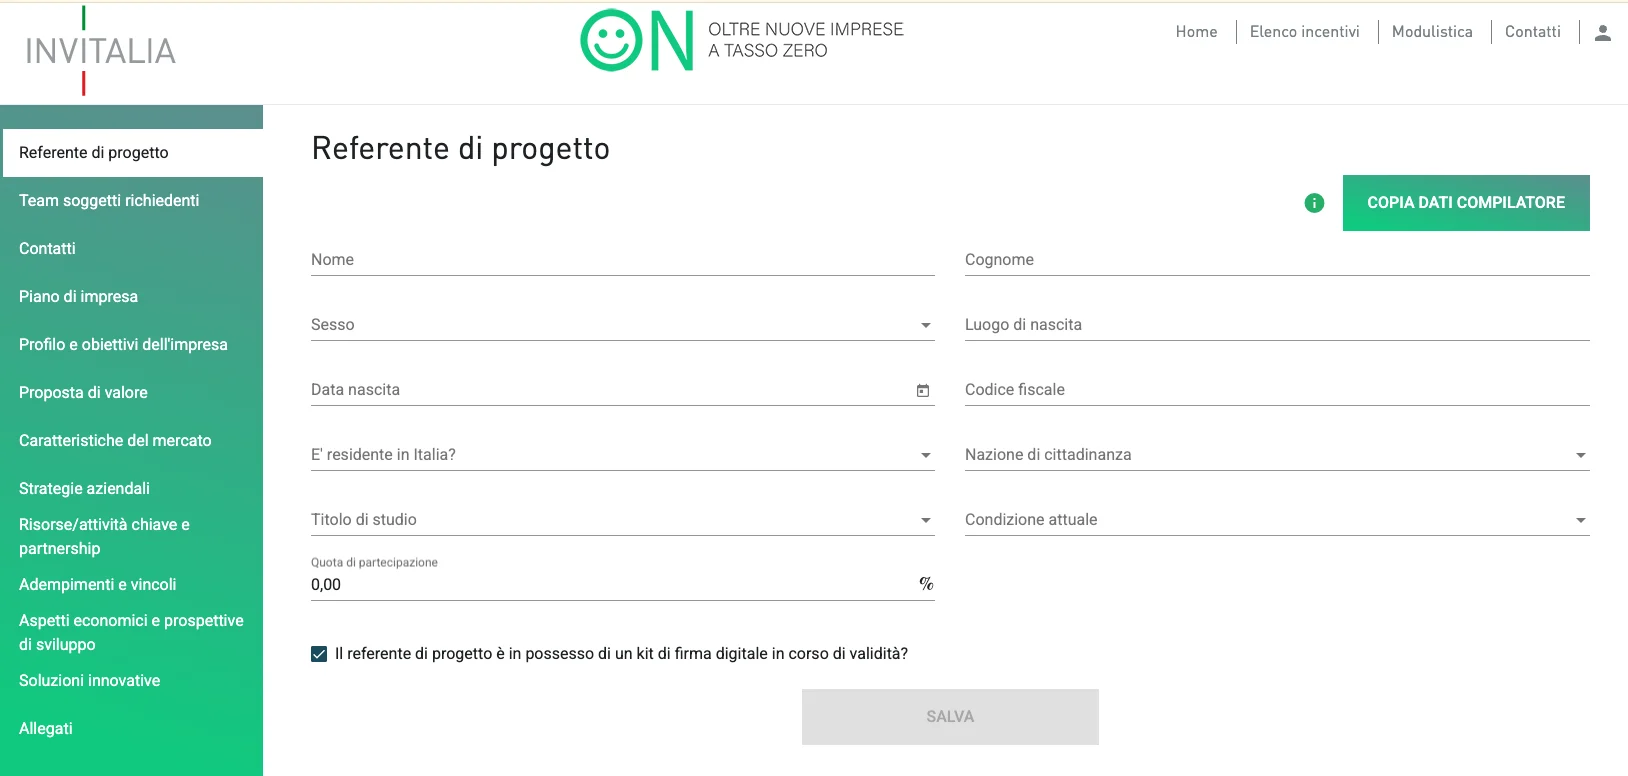Image resolution: width=1628 pixels, height=776 pixels.
Task: Click the COPIA DATI COMPILATORE button
Action: 1465,203
